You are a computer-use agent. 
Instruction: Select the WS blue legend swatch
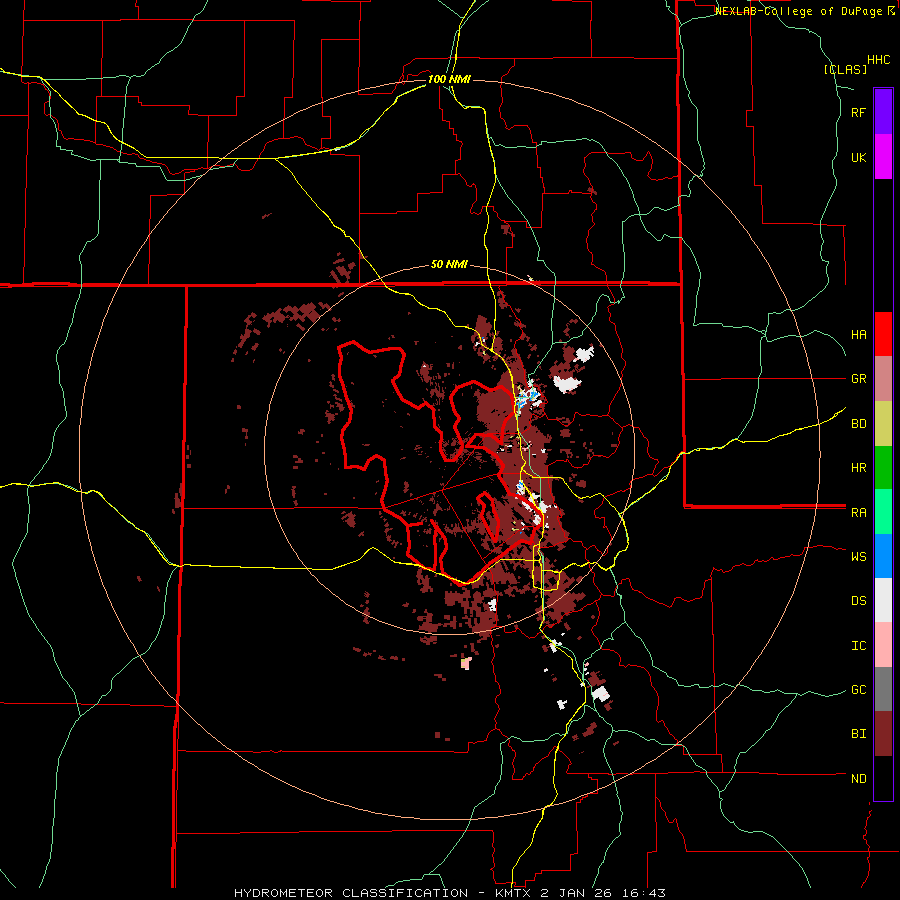pyautogui.click(x=883, y=556)
